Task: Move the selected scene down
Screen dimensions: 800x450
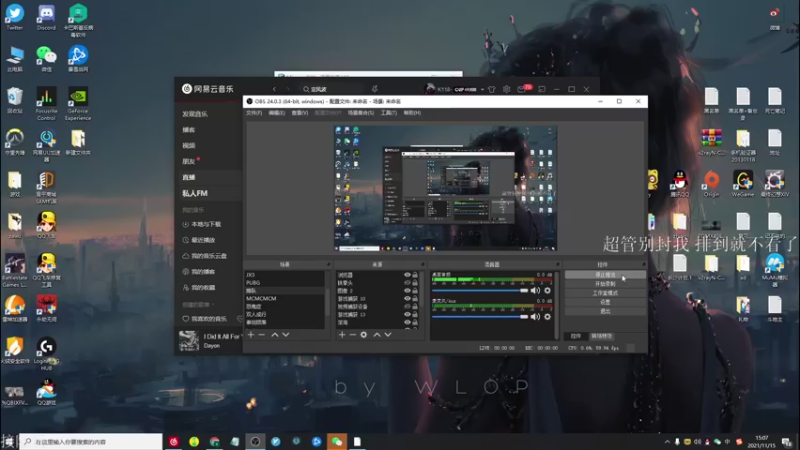Action: click(286, 335)
